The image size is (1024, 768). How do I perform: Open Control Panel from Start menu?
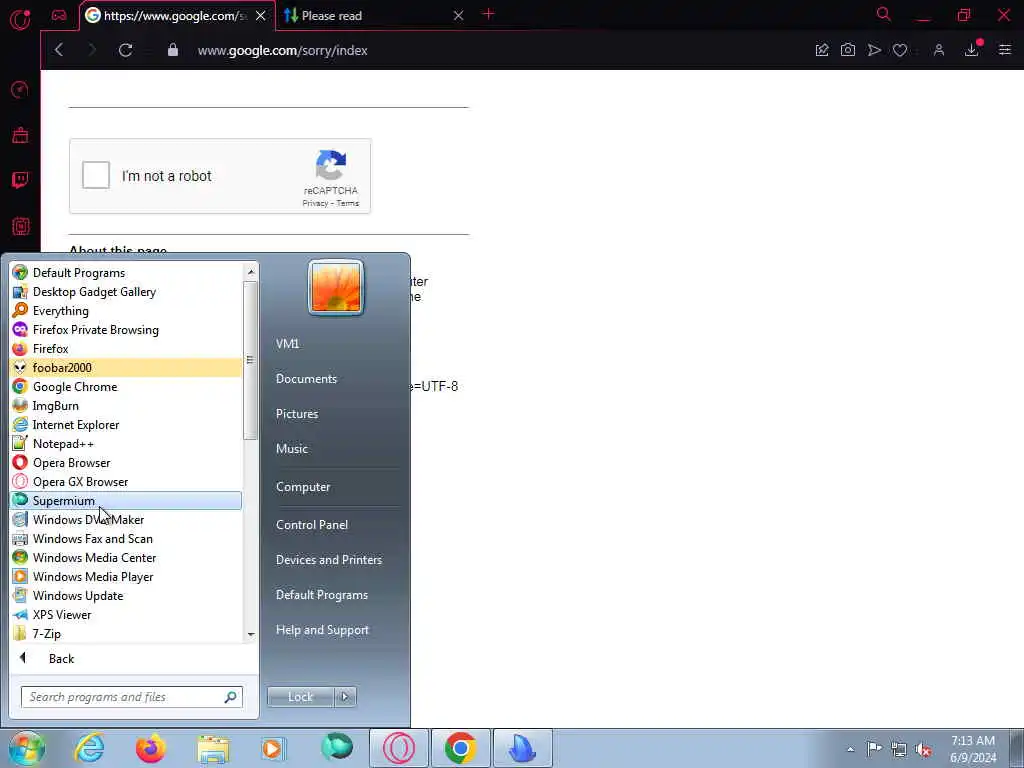[x=312, y=524]
